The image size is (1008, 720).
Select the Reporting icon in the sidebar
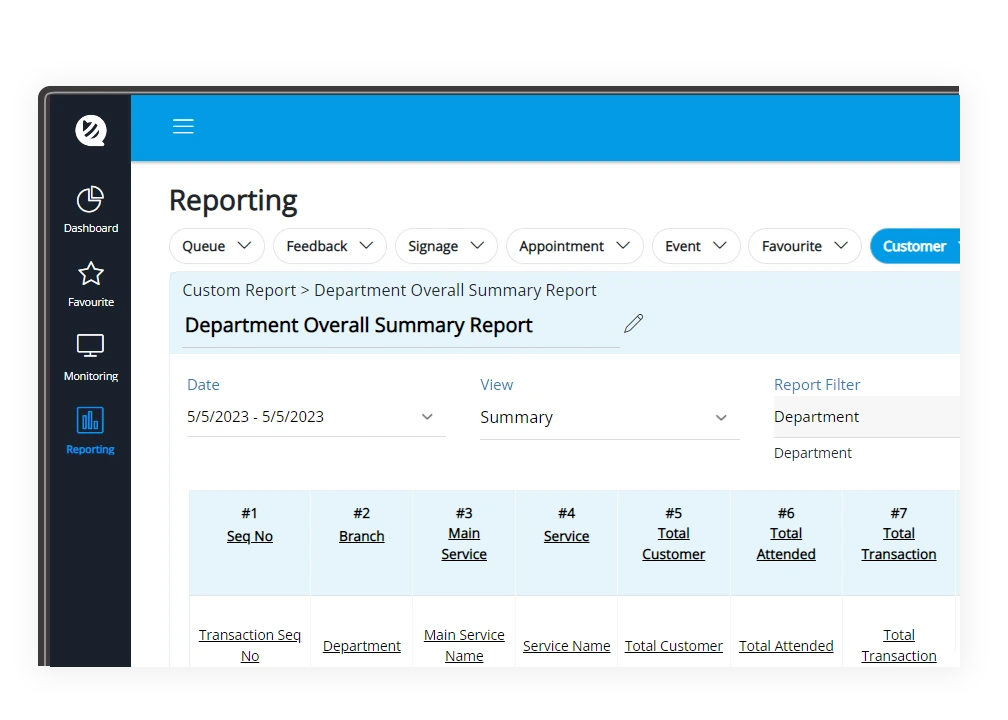click(90, 428)
